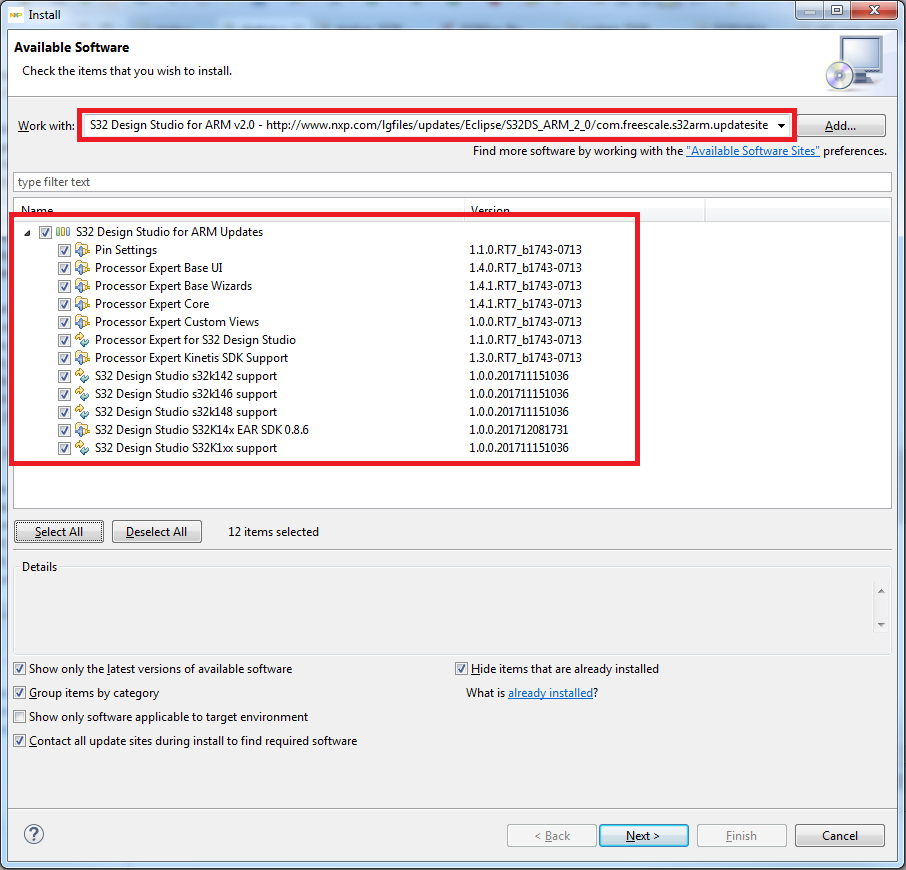
Task: Click the Details scrollbar down arrow
Action: [x=881, y=624]
